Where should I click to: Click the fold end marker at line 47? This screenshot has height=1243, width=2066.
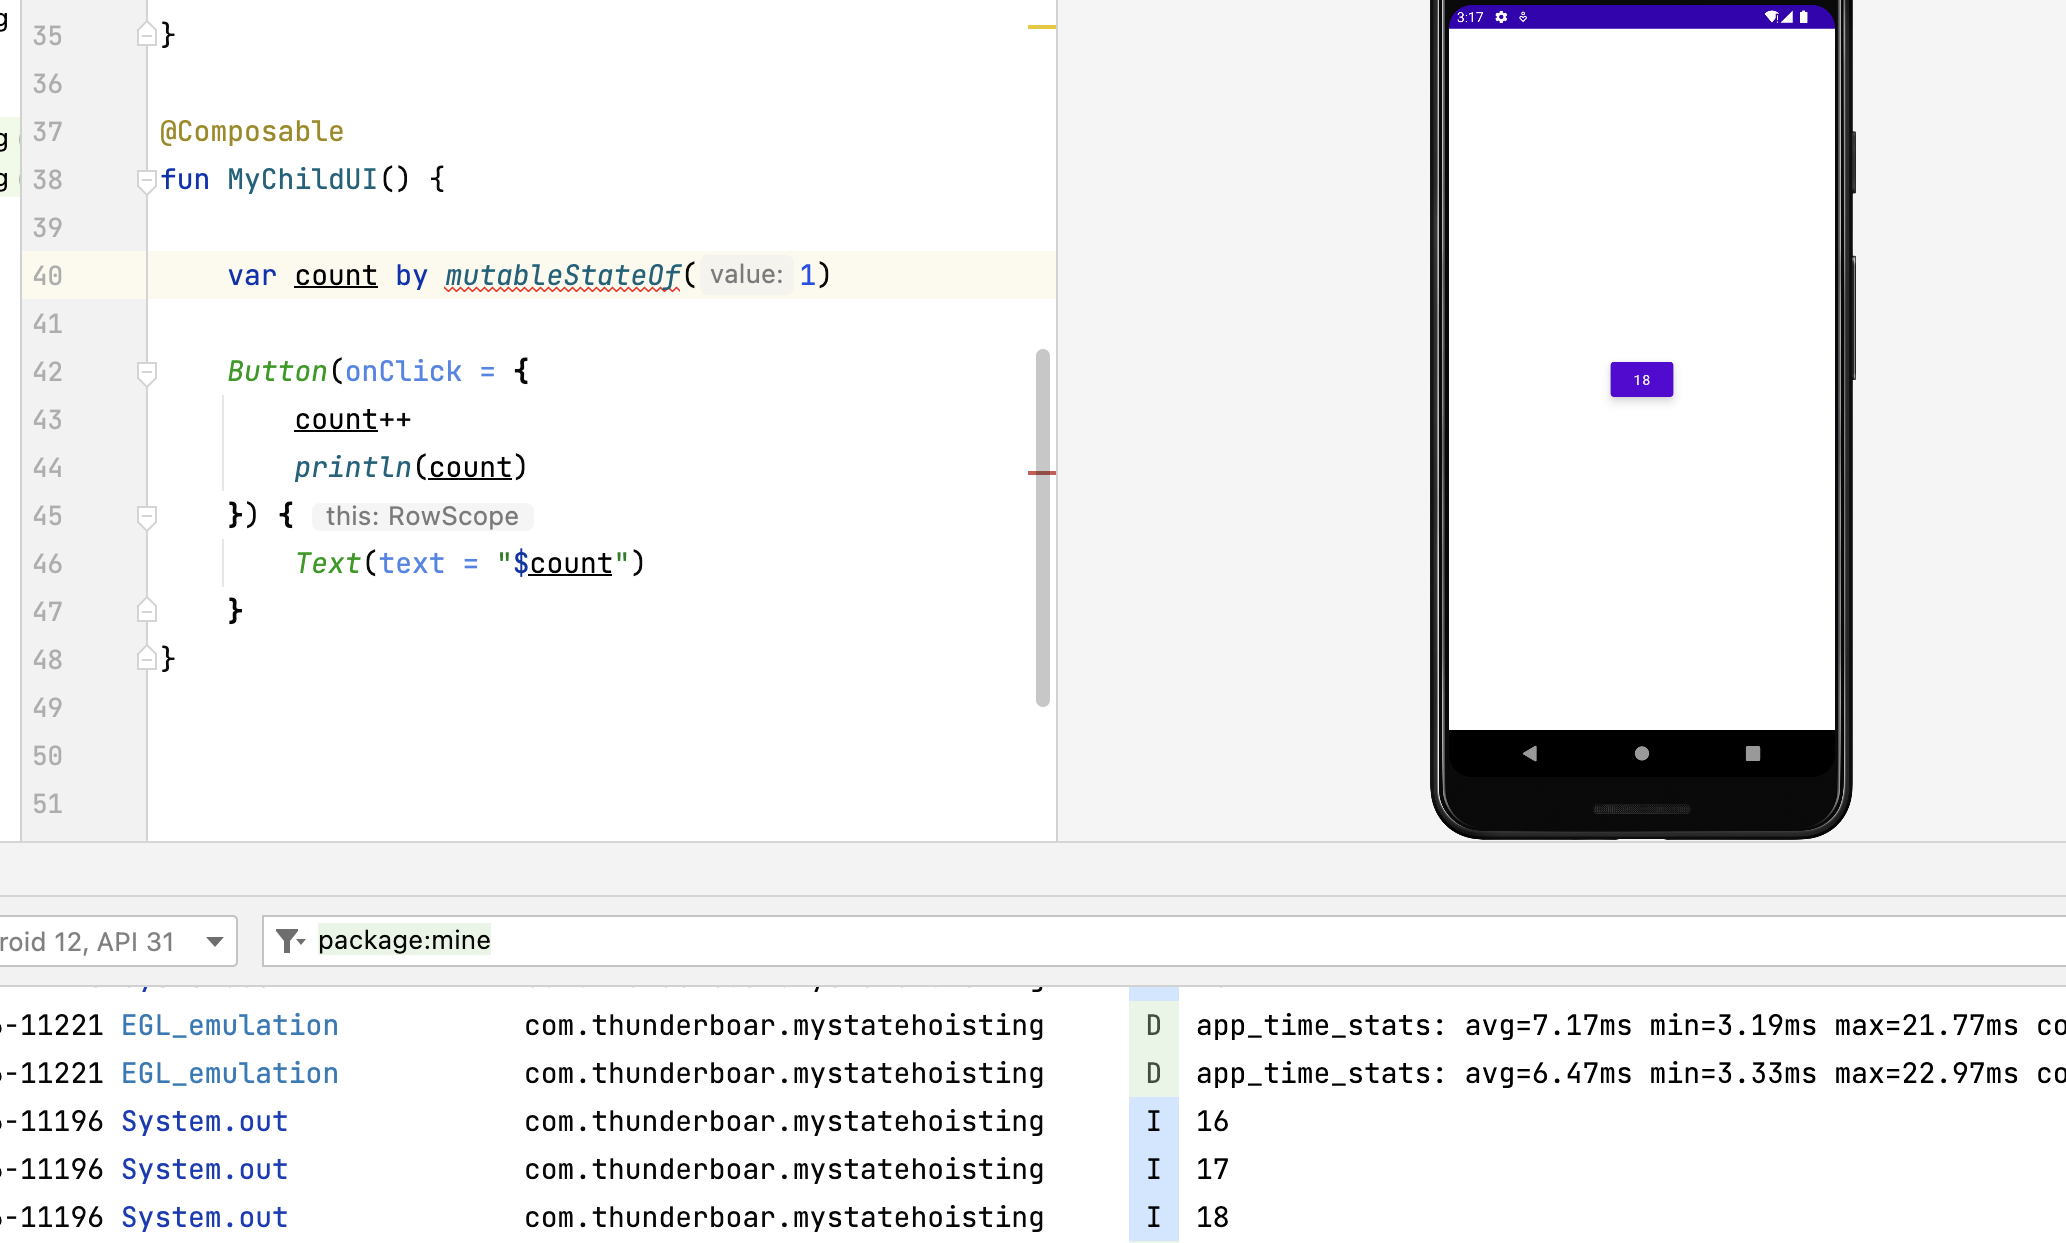click(146, 610)
